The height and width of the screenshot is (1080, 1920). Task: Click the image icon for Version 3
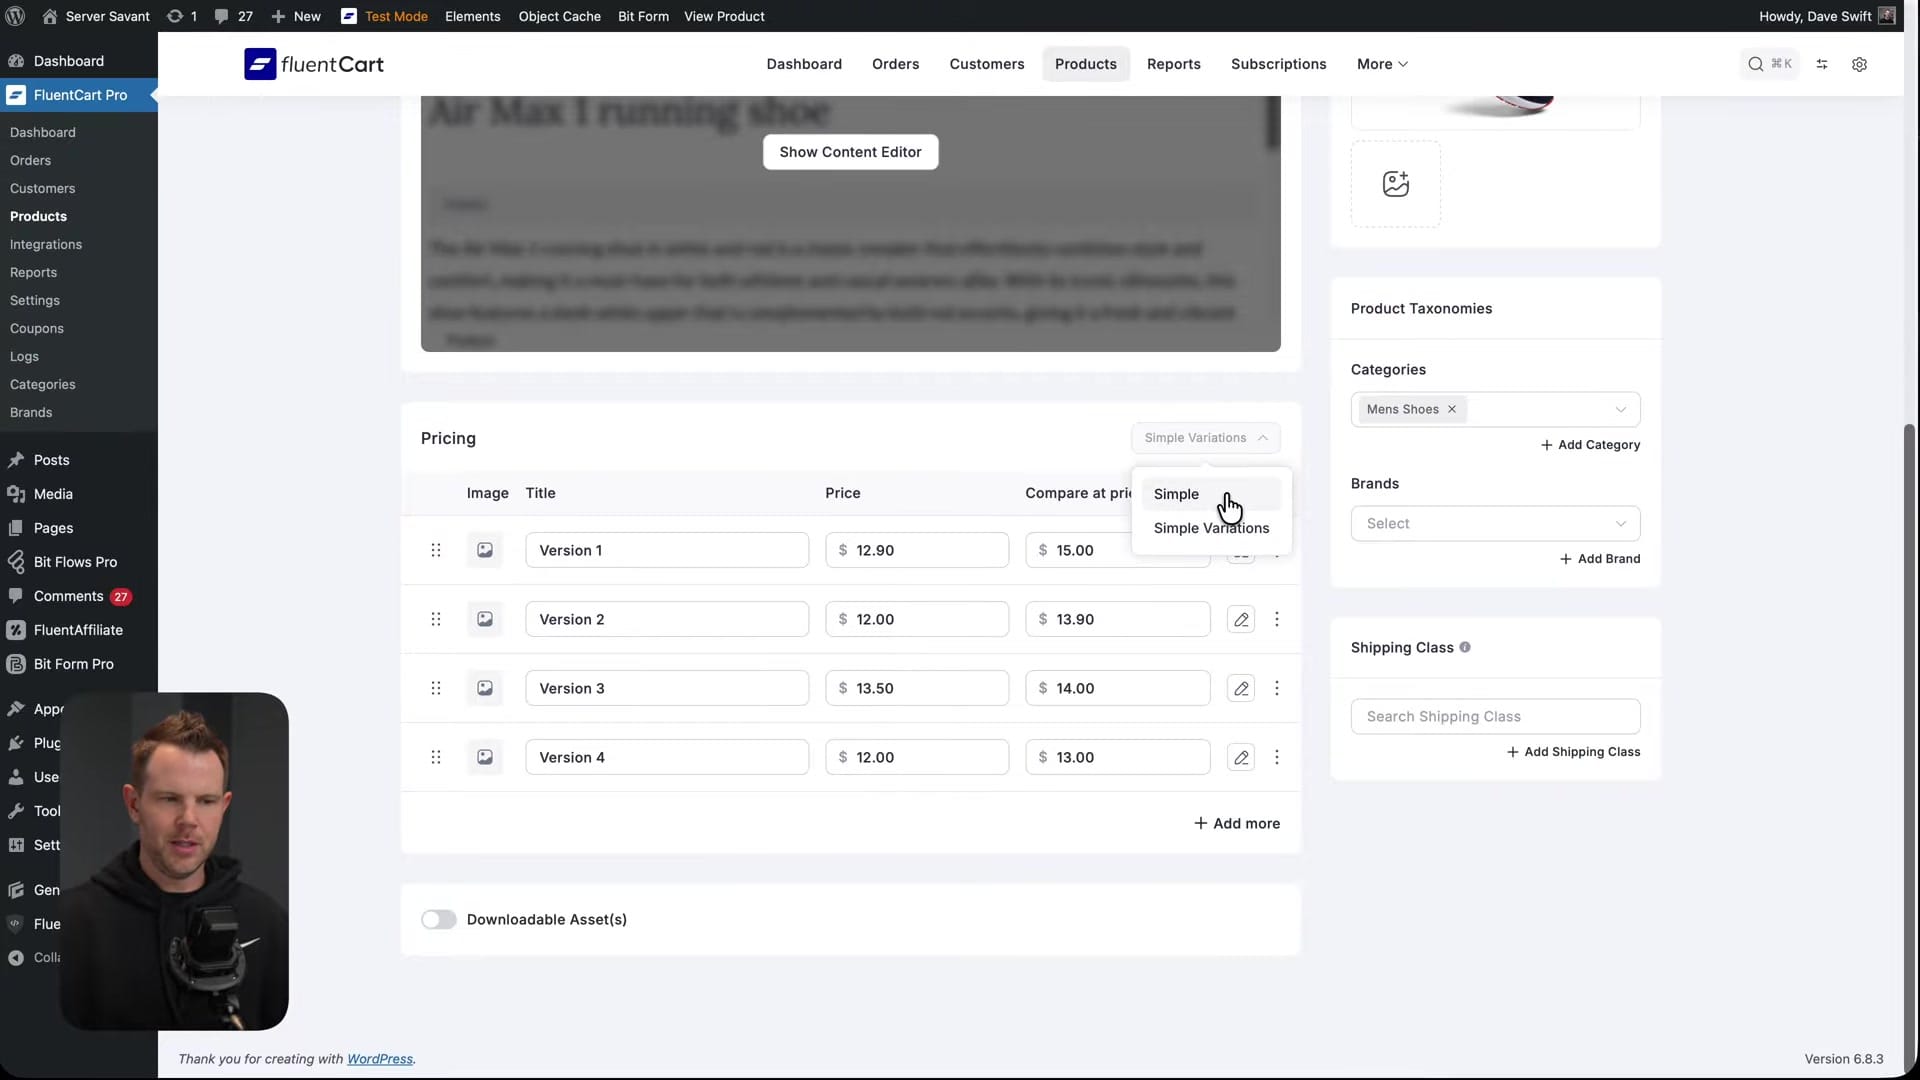click(x=485, y=688)
